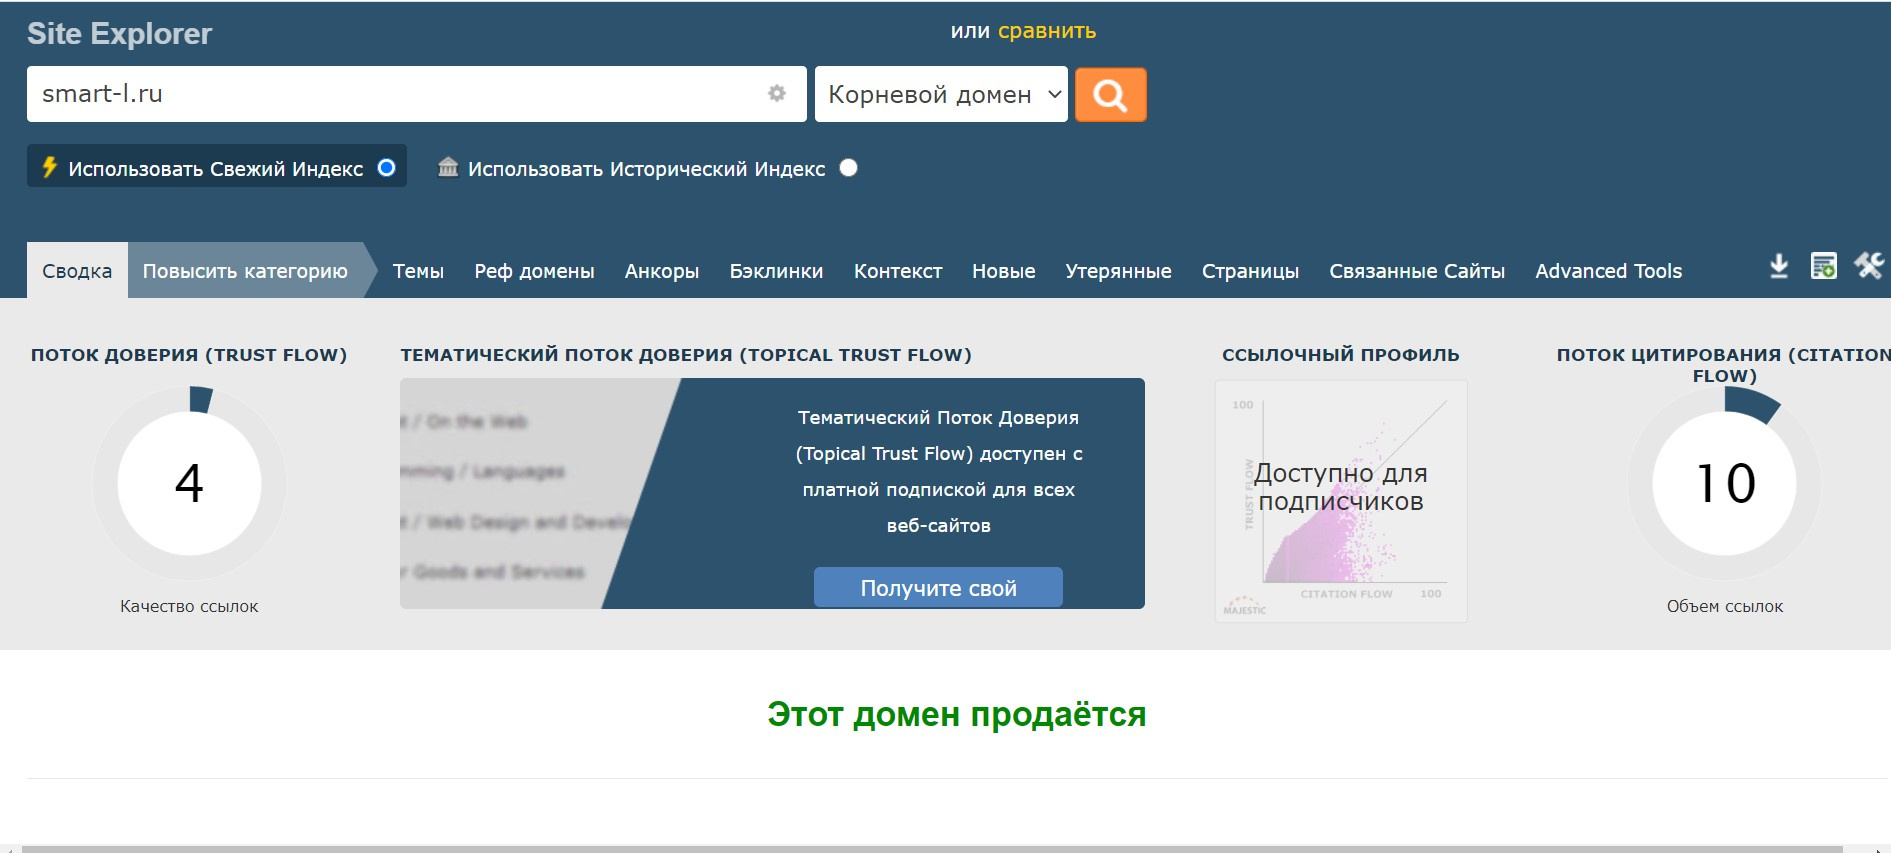Click the Trust Flow gauge showing 4
Image resolution: width=1891 pixels, height=853 pixels.
coord(189,484)
